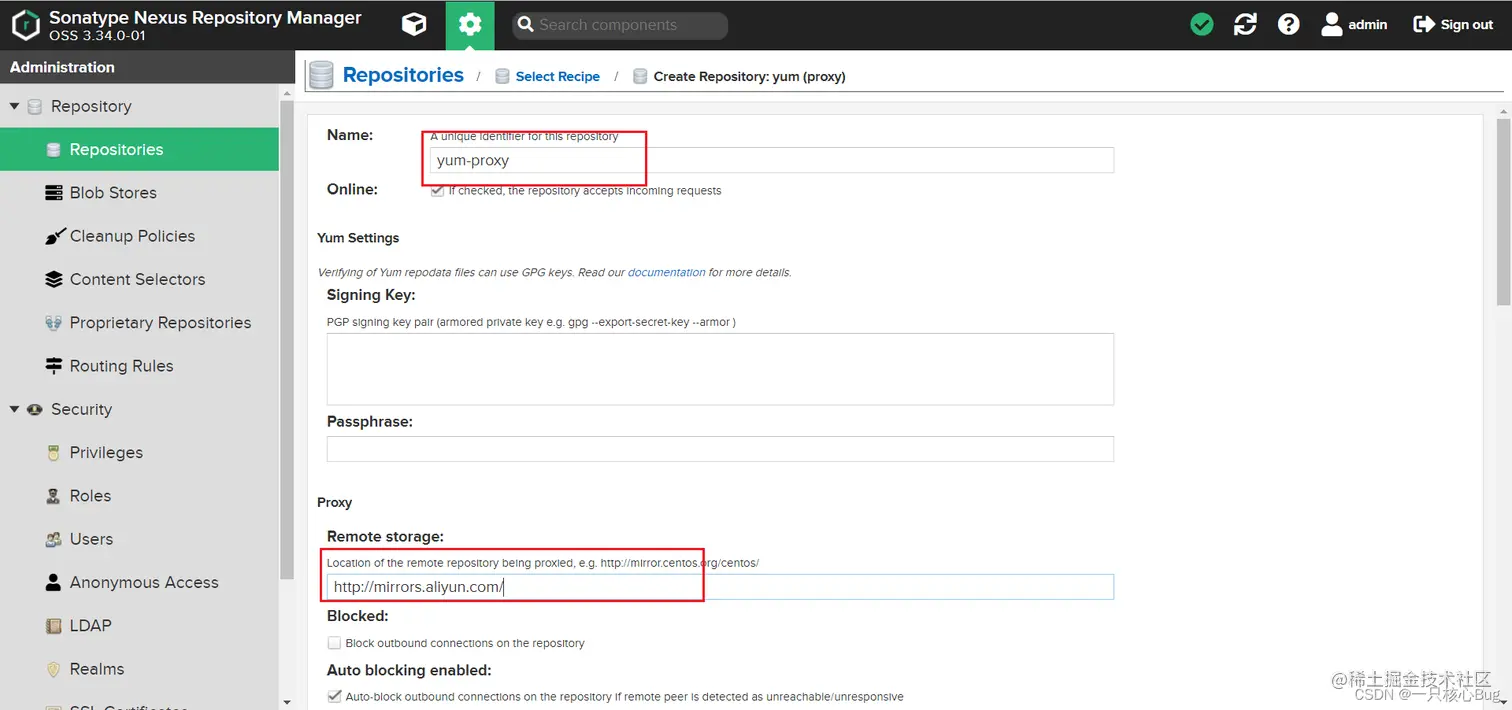This screenshot has height=710, width=1512.
Task: Click the Repositories database icon in breadcrumb
Action: pos(321,75)
